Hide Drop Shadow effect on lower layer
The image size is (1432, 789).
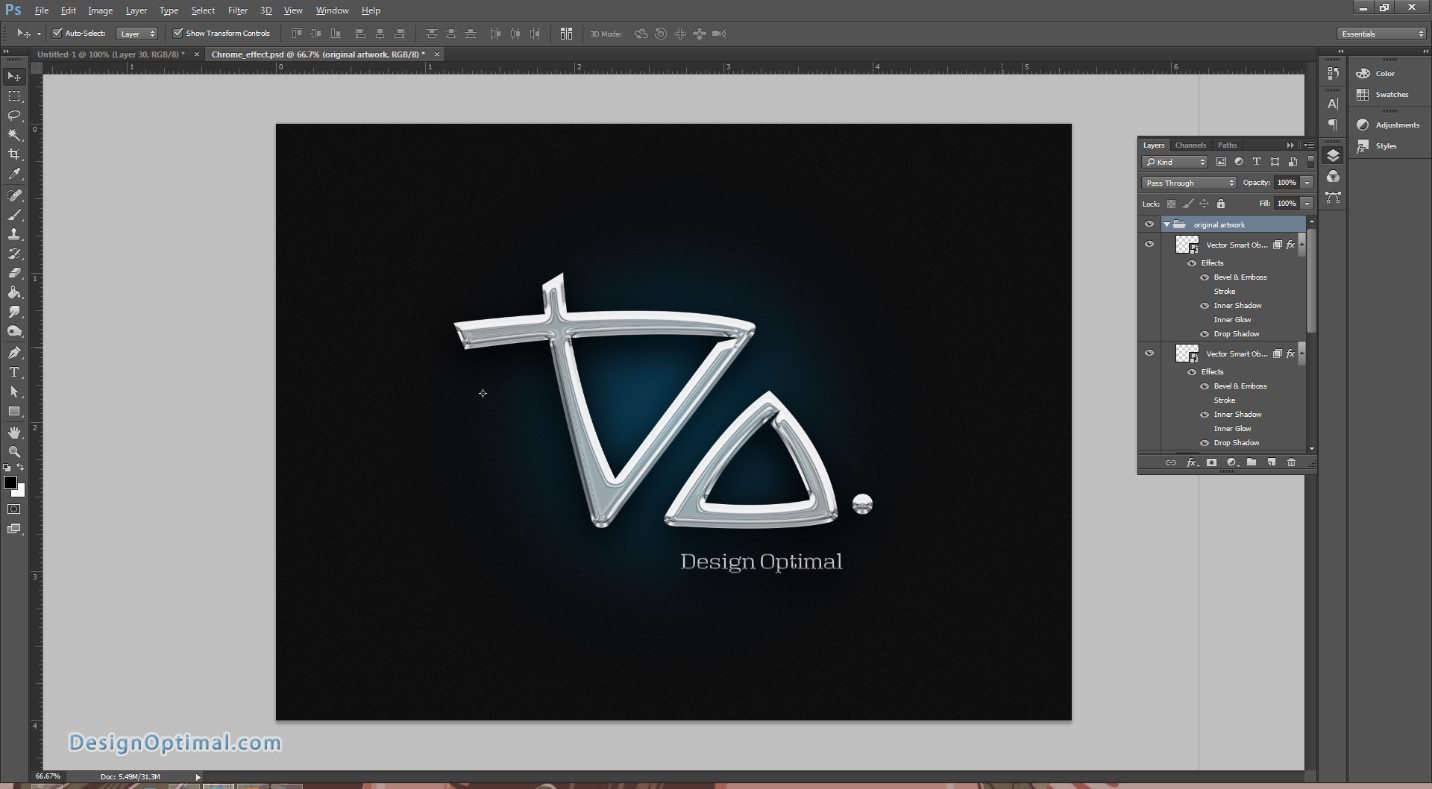point(1204,443)
